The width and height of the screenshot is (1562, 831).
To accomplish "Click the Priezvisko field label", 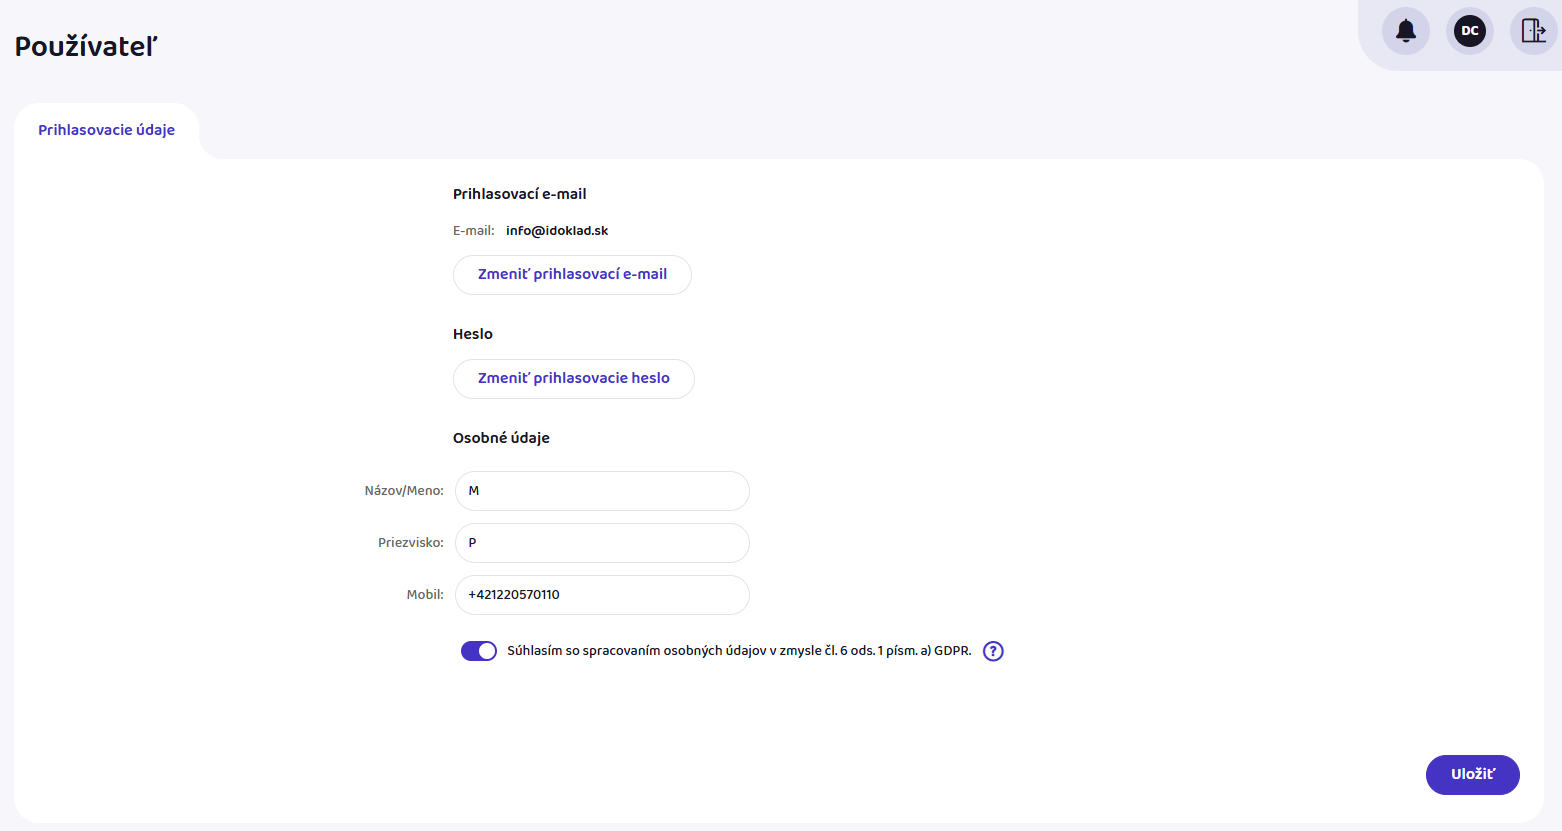I will pyautogui.click(x=410, y=543).
